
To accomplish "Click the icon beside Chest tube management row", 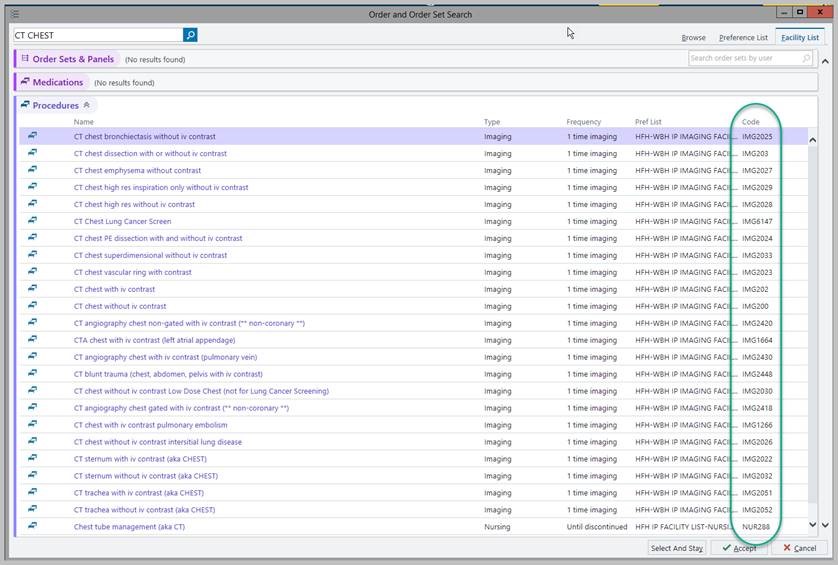I will click(32, 527).
